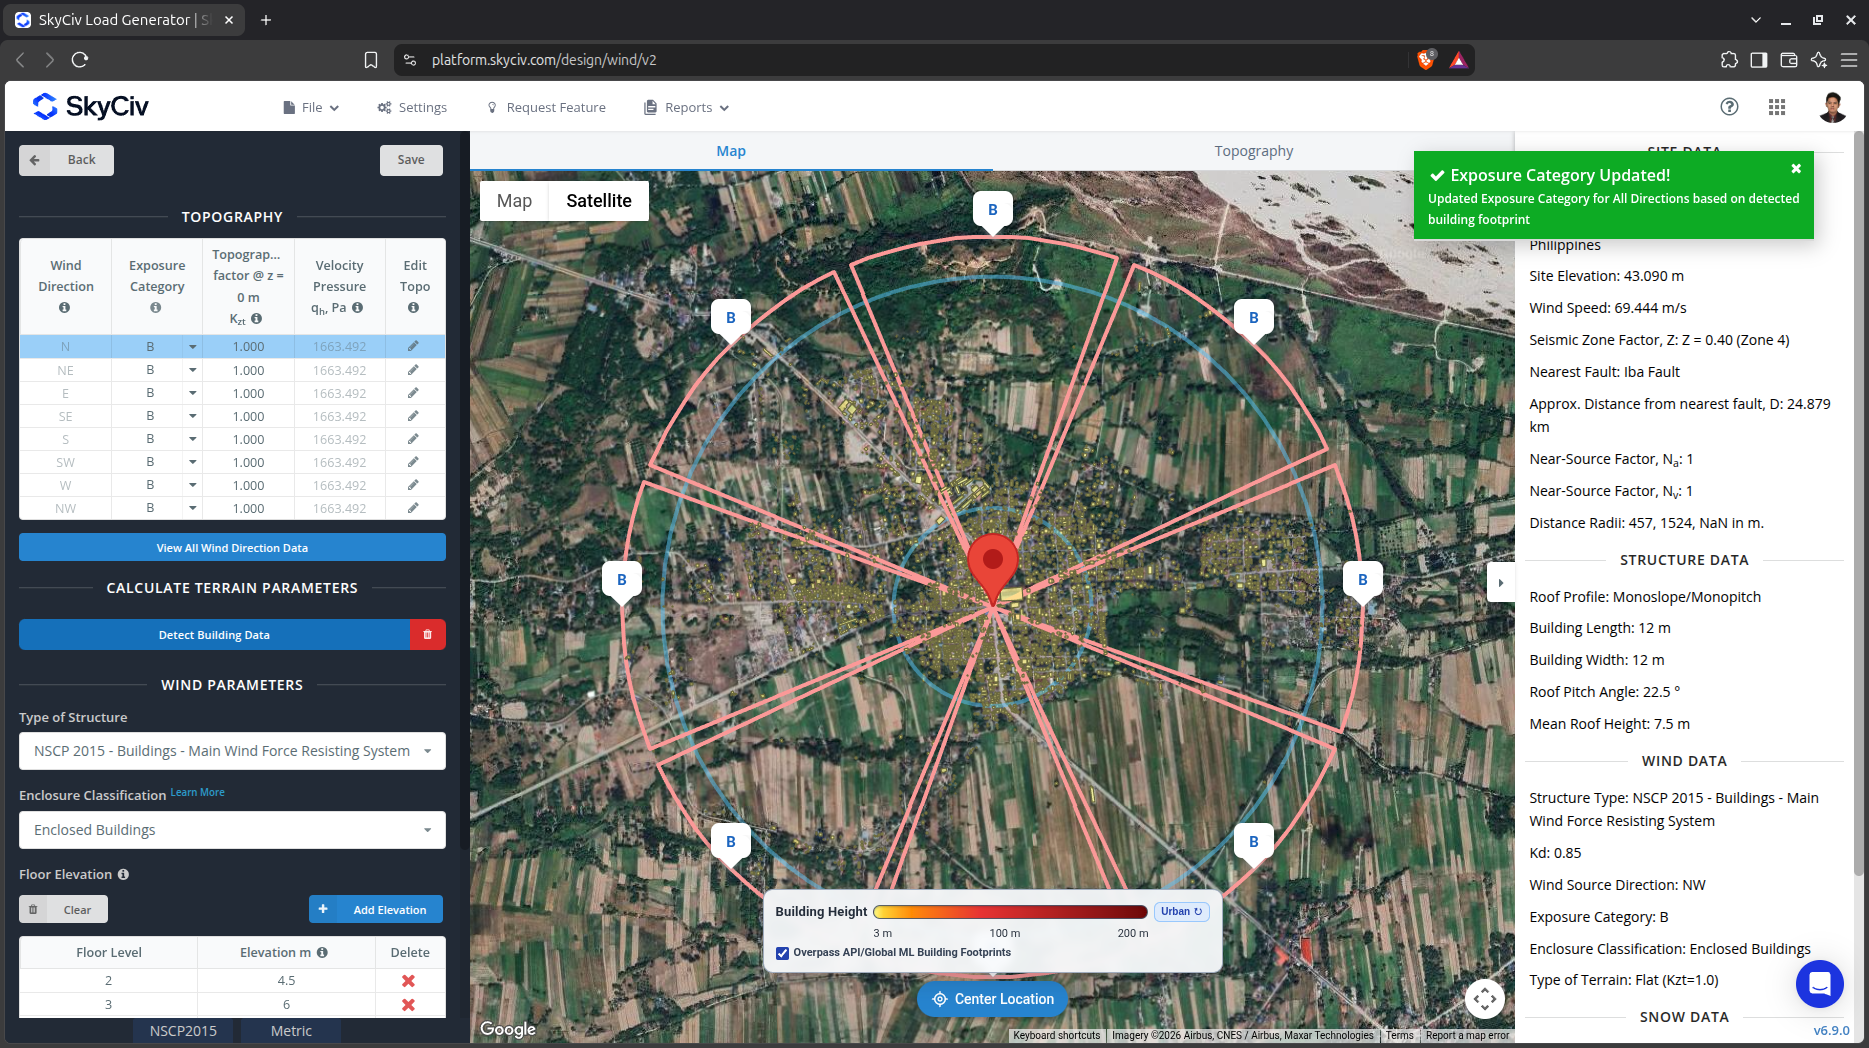Click Add Elevation button
This screenshot has width=1869, height=1048.
pyautogui.click(x=376, y=909)
